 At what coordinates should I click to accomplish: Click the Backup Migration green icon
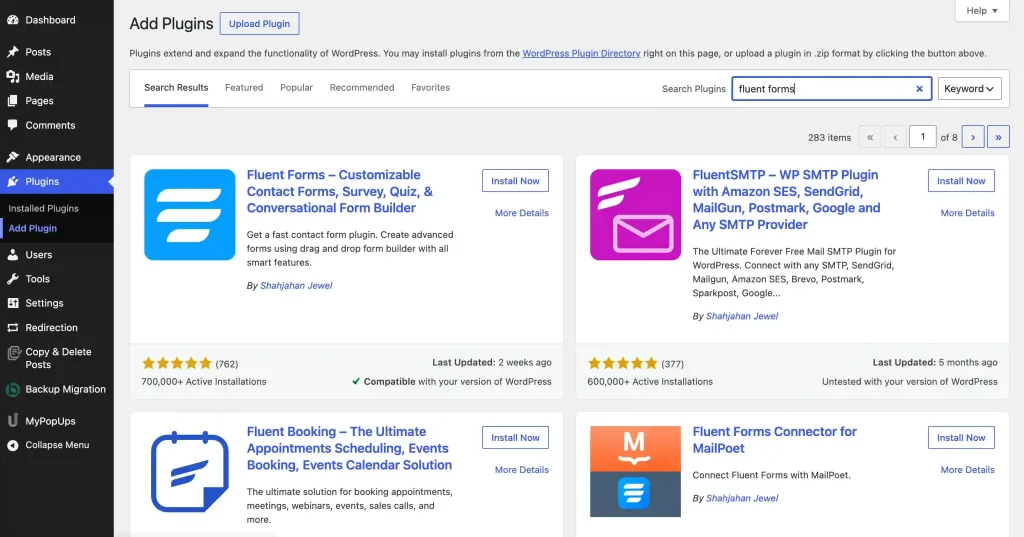[12, 390]
